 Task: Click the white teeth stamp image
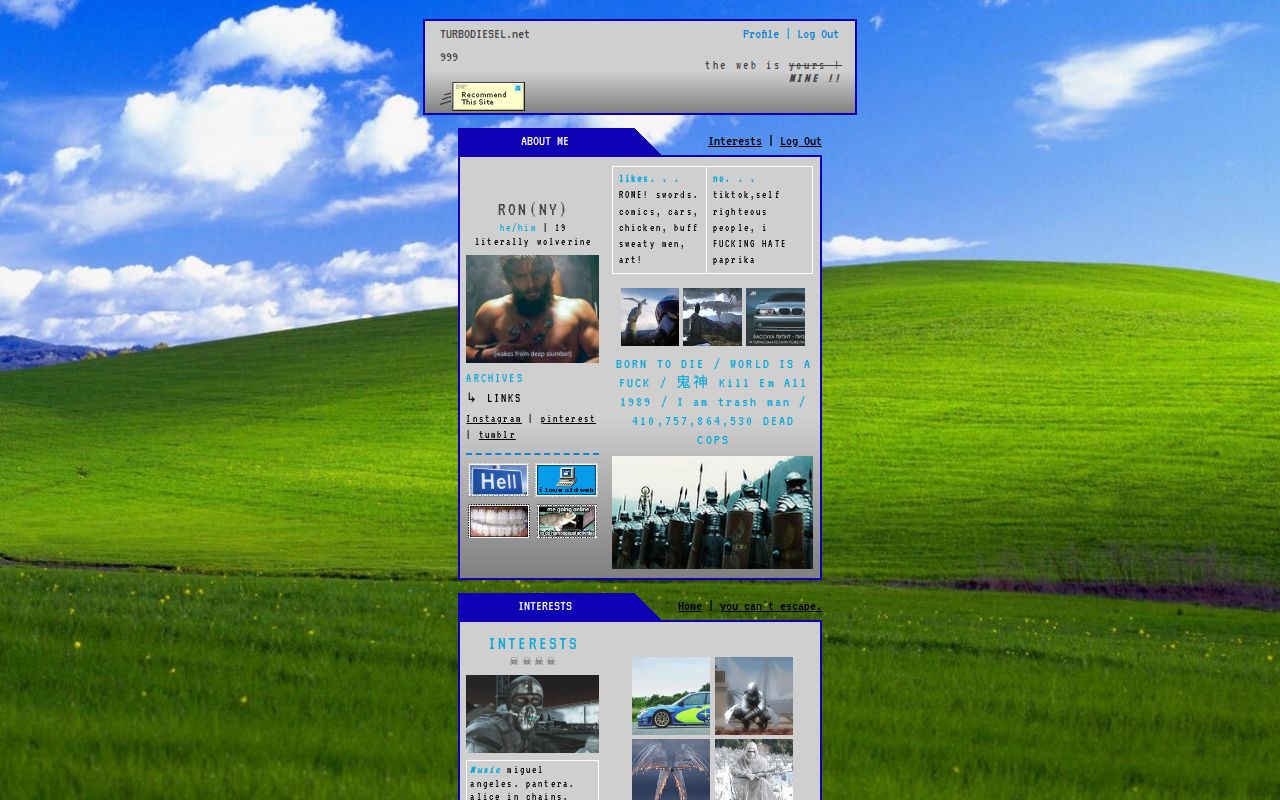click(499, 521)
